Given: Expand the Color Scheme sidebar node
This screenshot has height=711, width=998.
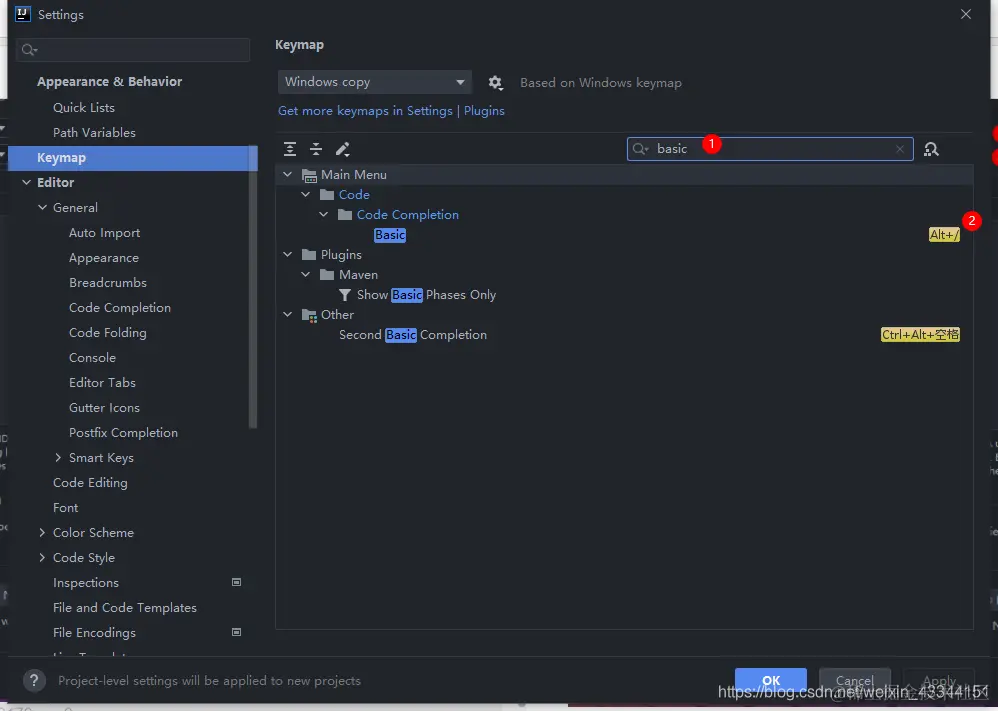Looking at the screenshot, I should point(42,532).
